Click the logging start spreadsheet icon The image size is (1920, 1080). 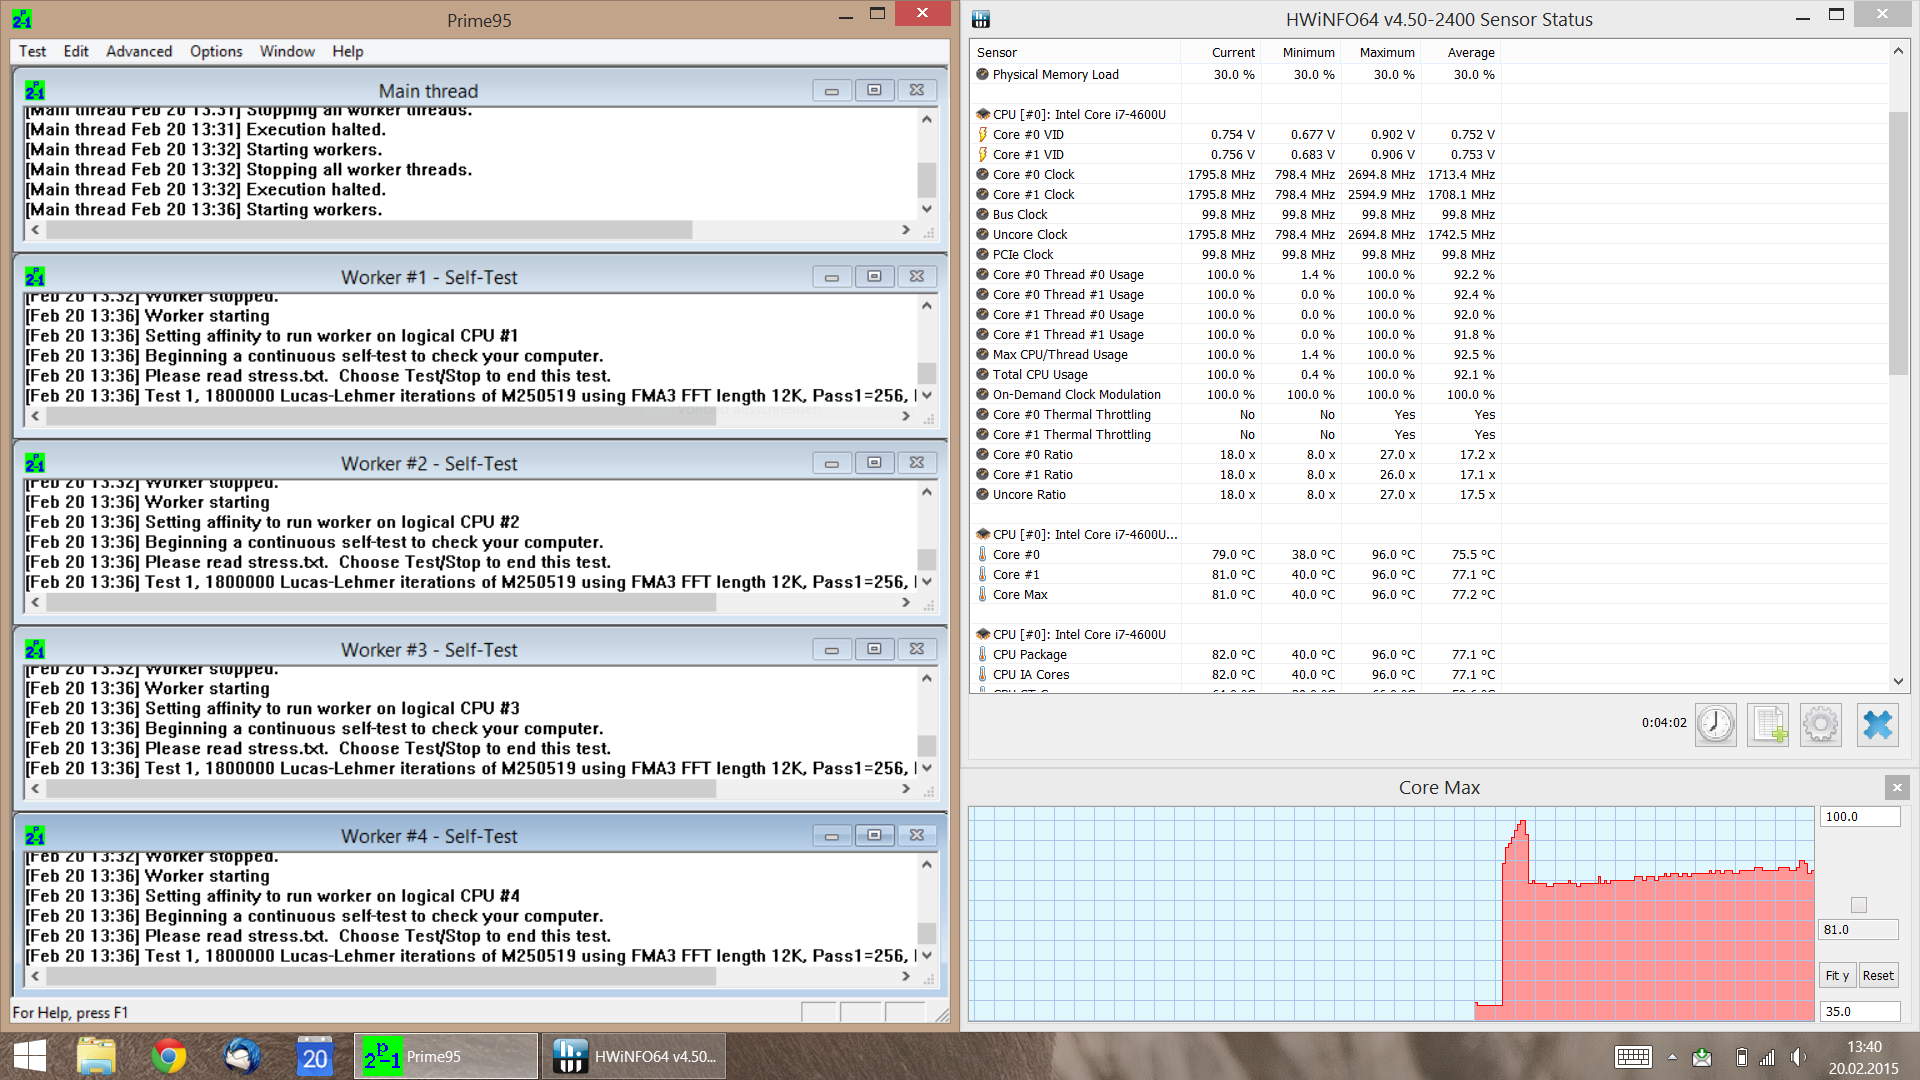pos(1768,724)
